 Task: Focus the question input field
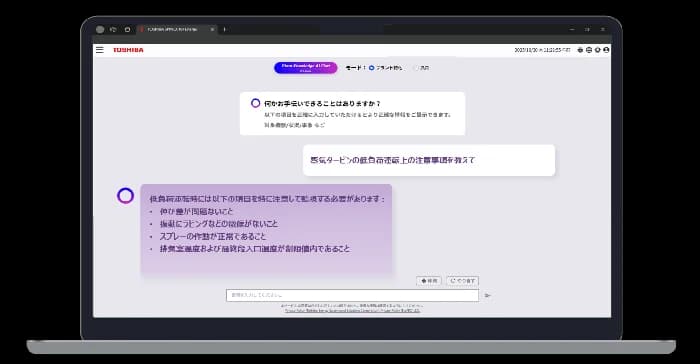tap(352, 295)
